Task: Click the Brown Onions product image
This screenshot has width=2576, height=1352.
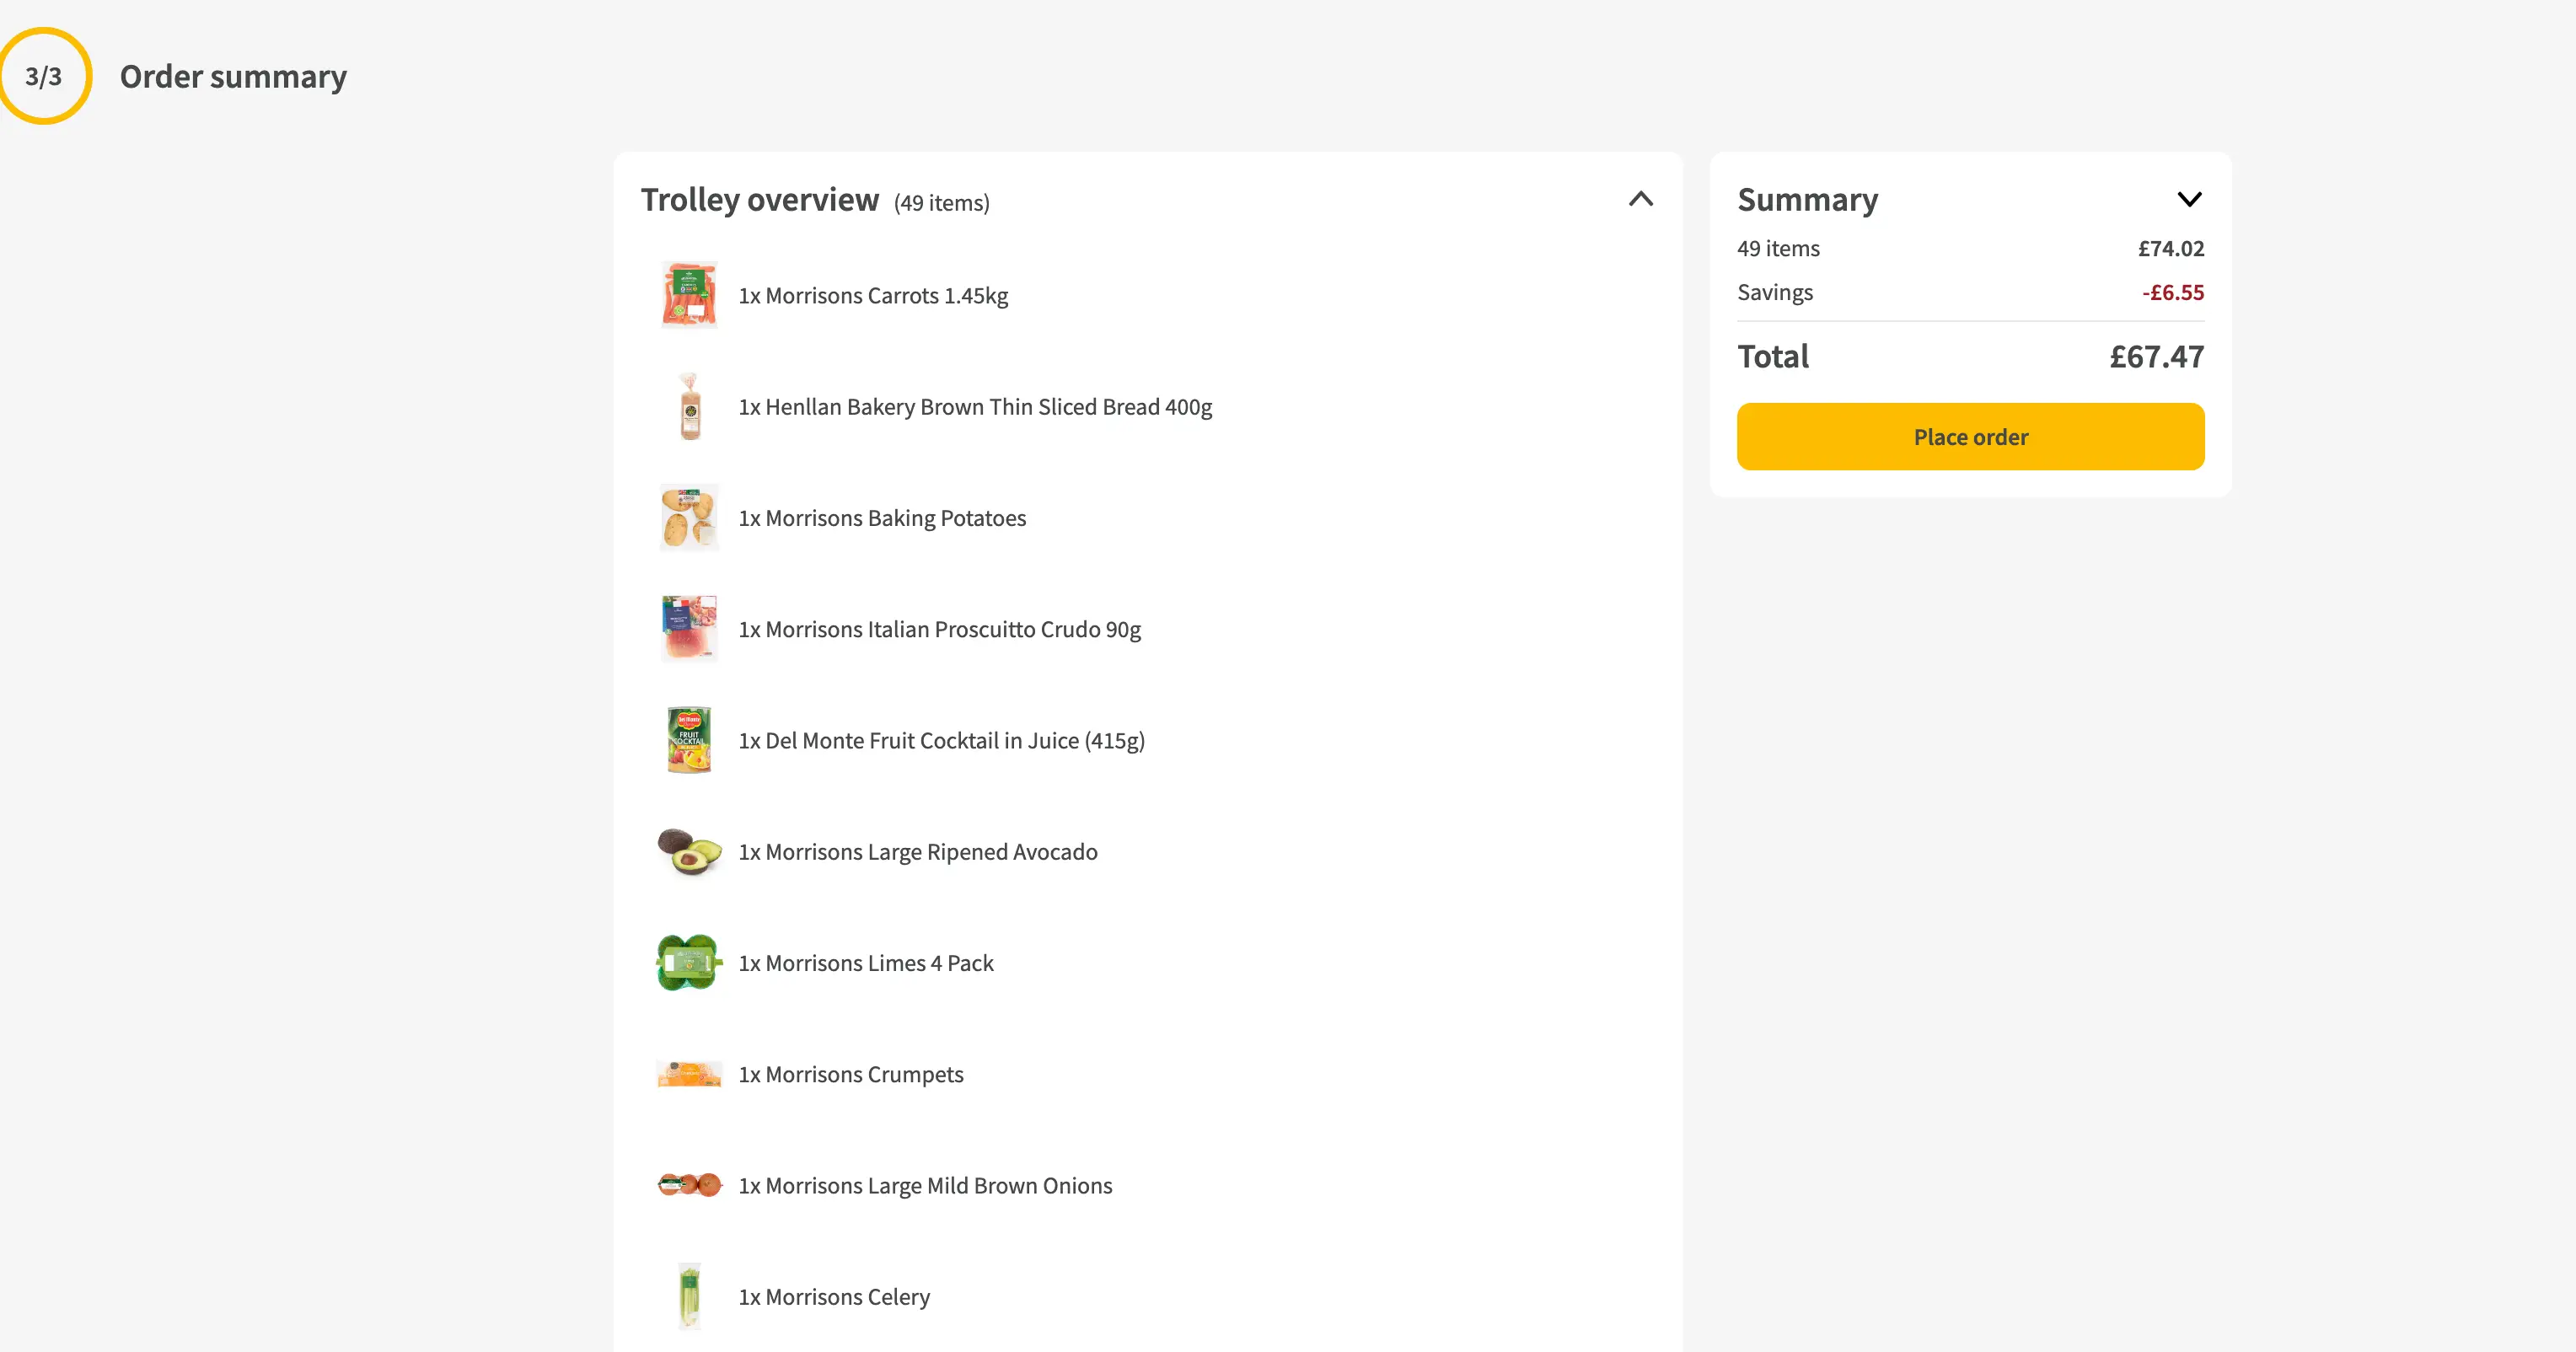Action: pos(689,1185)
